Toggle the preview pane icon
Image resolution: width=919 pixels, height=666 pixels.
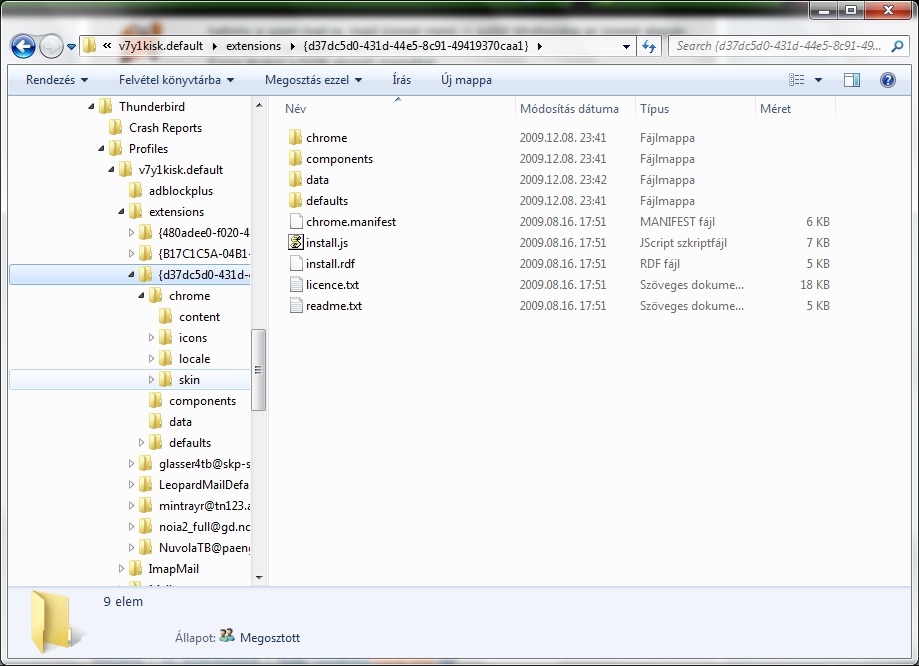pyautogui.click(x=852, y=80)
